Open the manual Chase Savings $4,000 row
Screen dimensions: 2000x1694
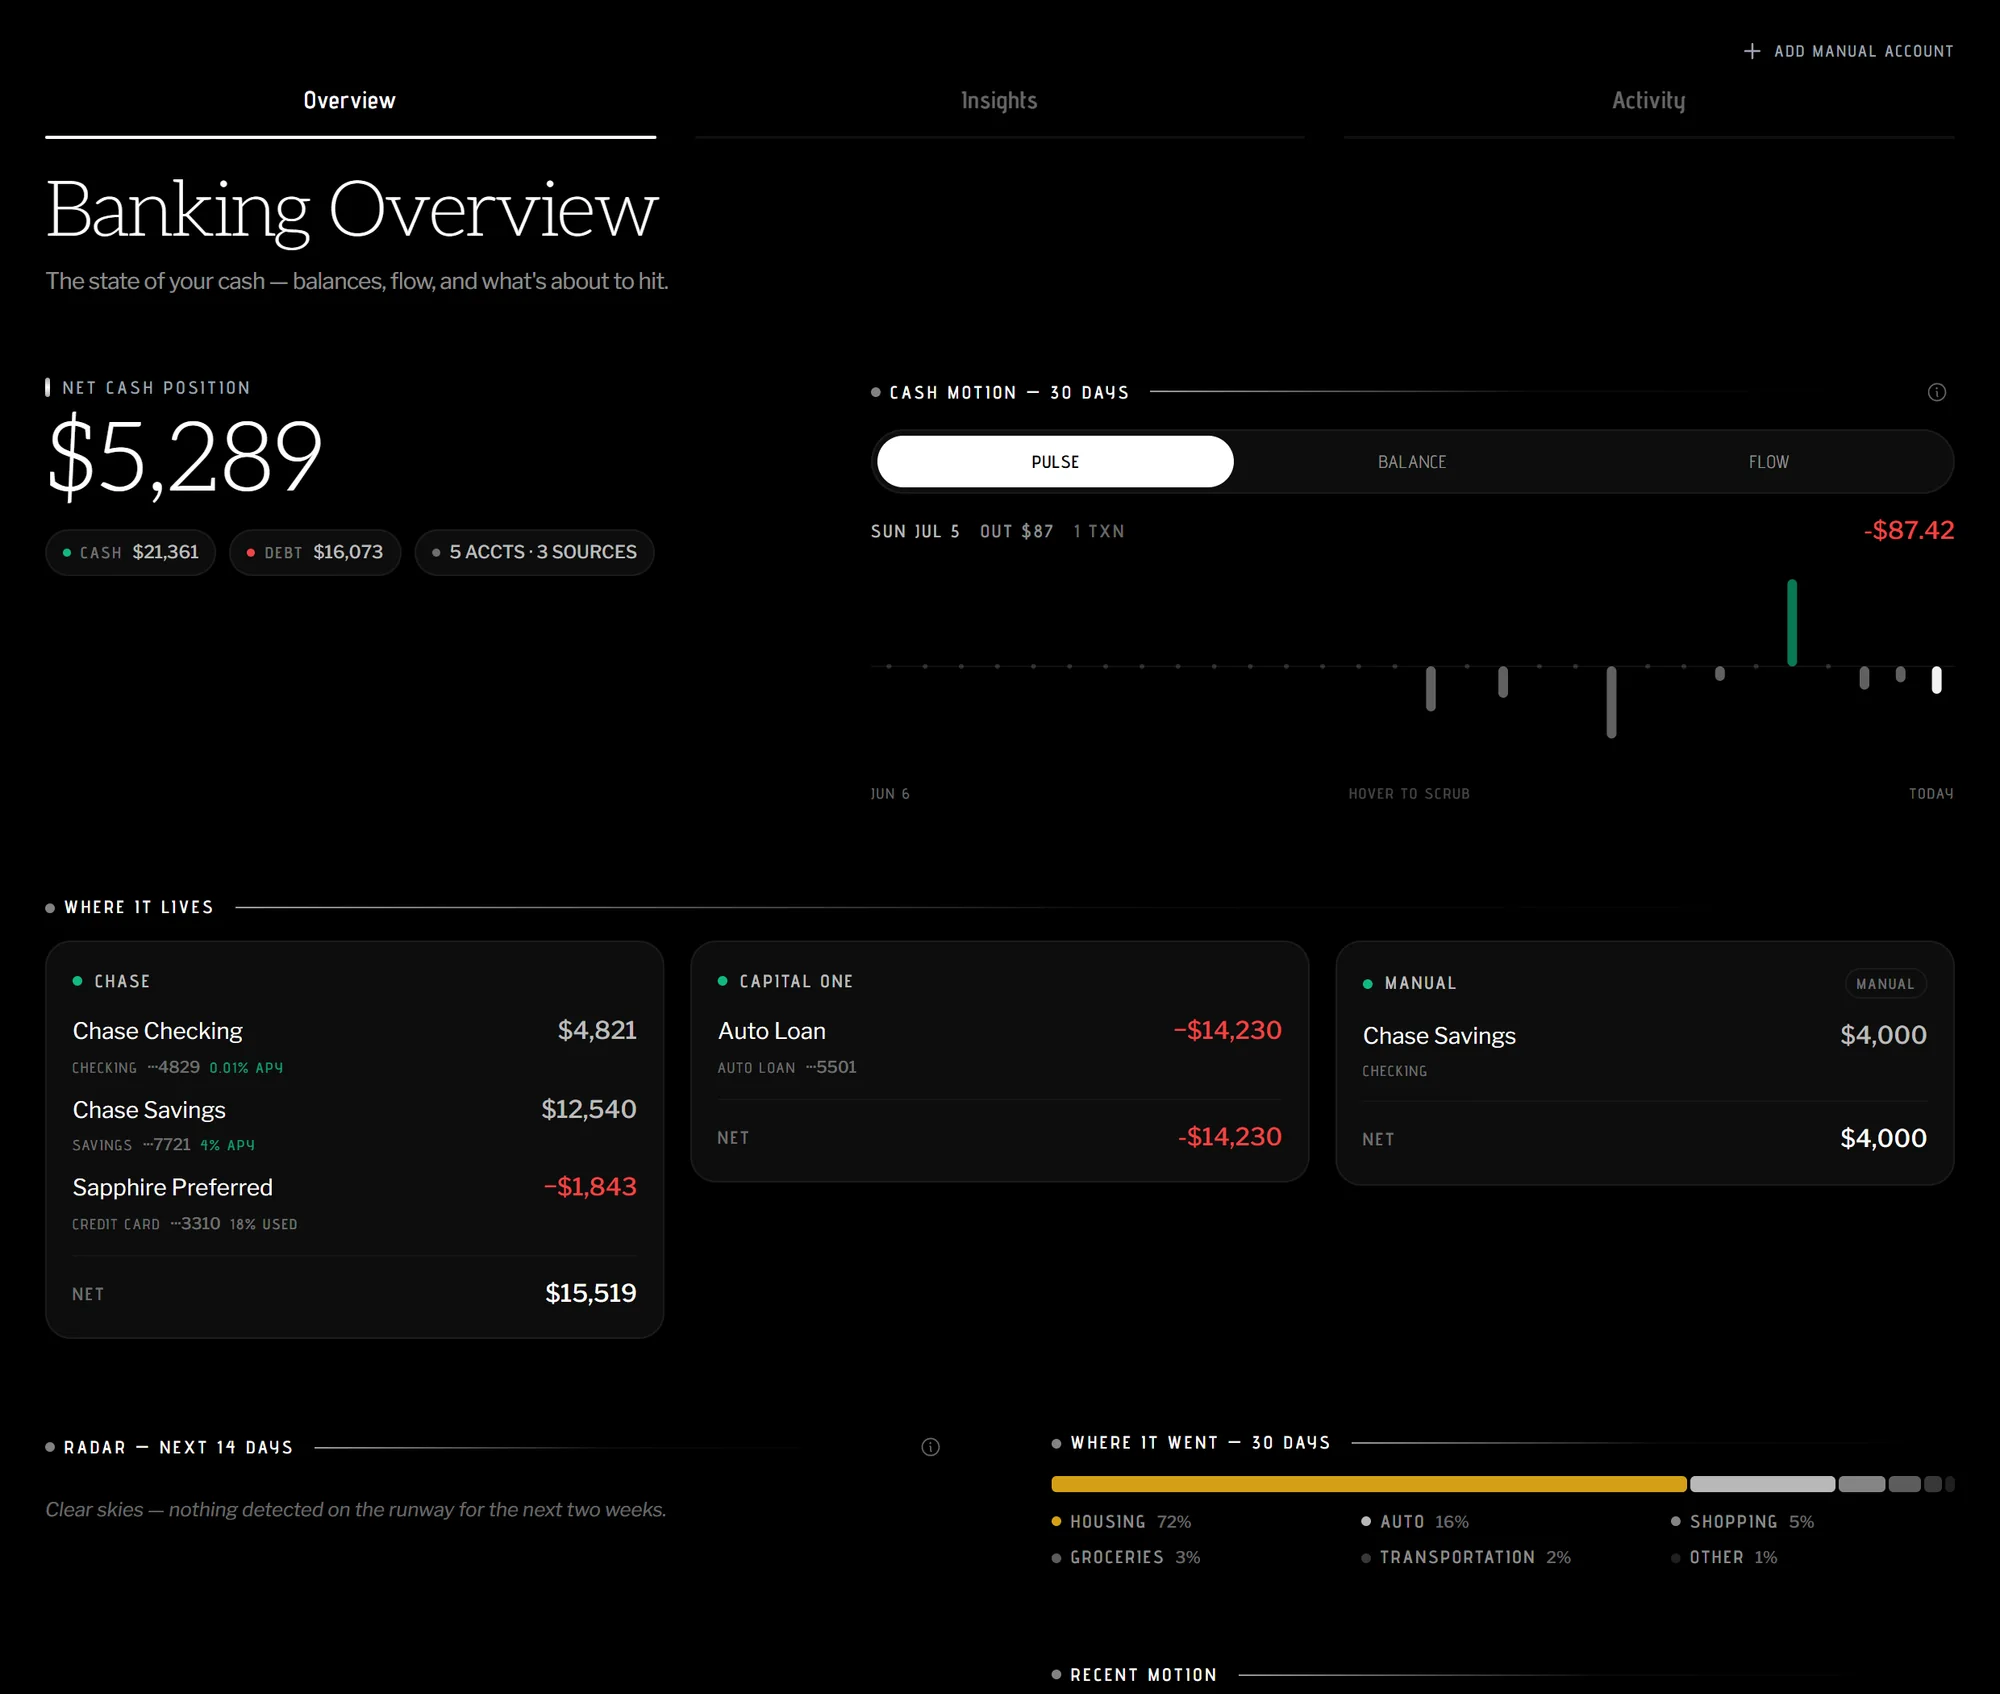1644,1050
